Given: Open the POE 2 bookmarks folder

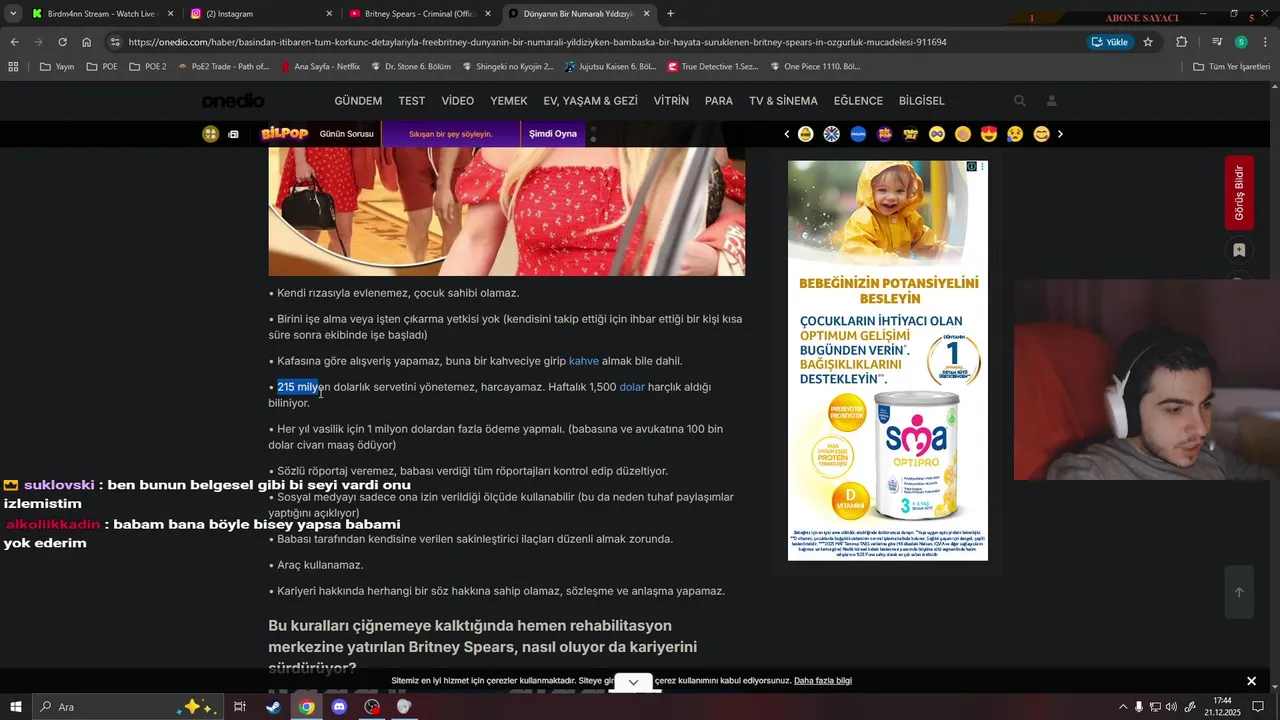Looking at the screenshot, I should pyautogui.click(x=147, y=67).
